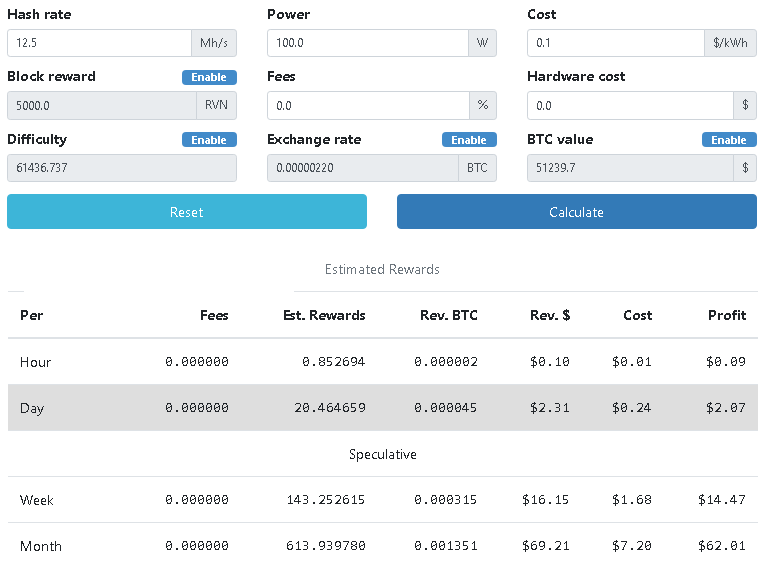Toggle the Difficulty Enable button
This screenshot has height=580, width=765.
209,140
